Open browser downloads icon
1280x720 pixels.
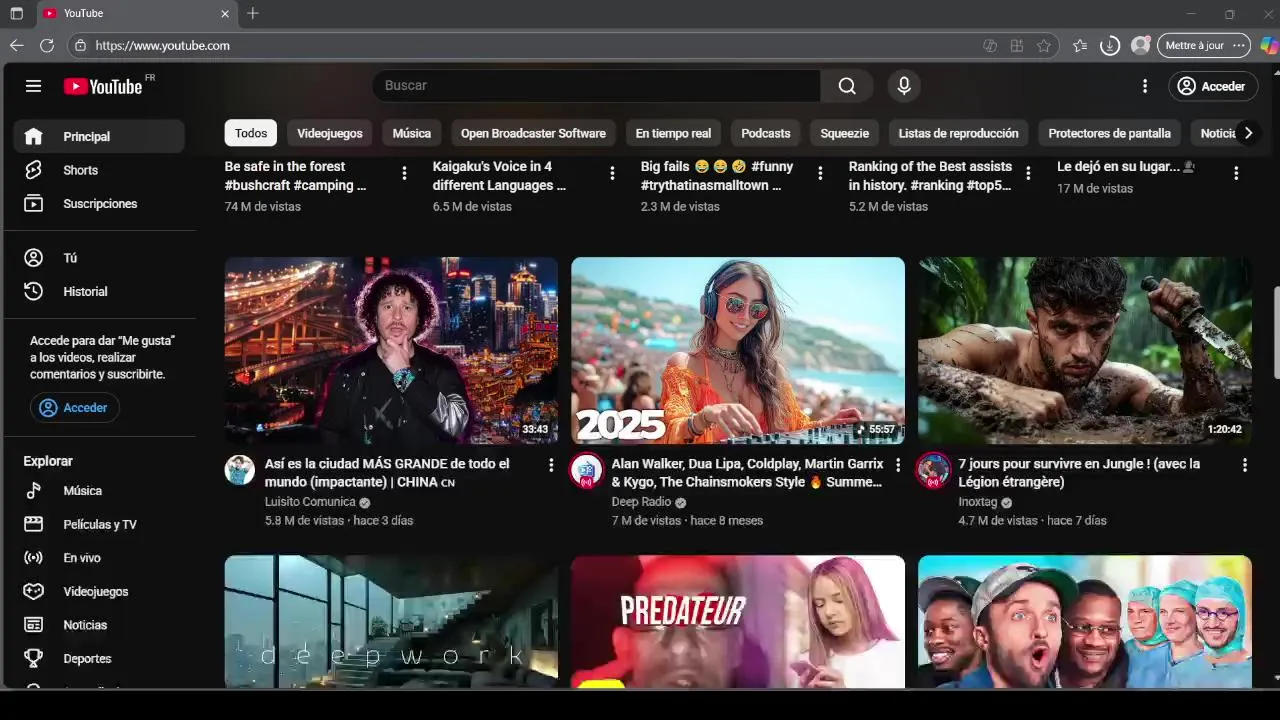click(x=1109, y=45)
